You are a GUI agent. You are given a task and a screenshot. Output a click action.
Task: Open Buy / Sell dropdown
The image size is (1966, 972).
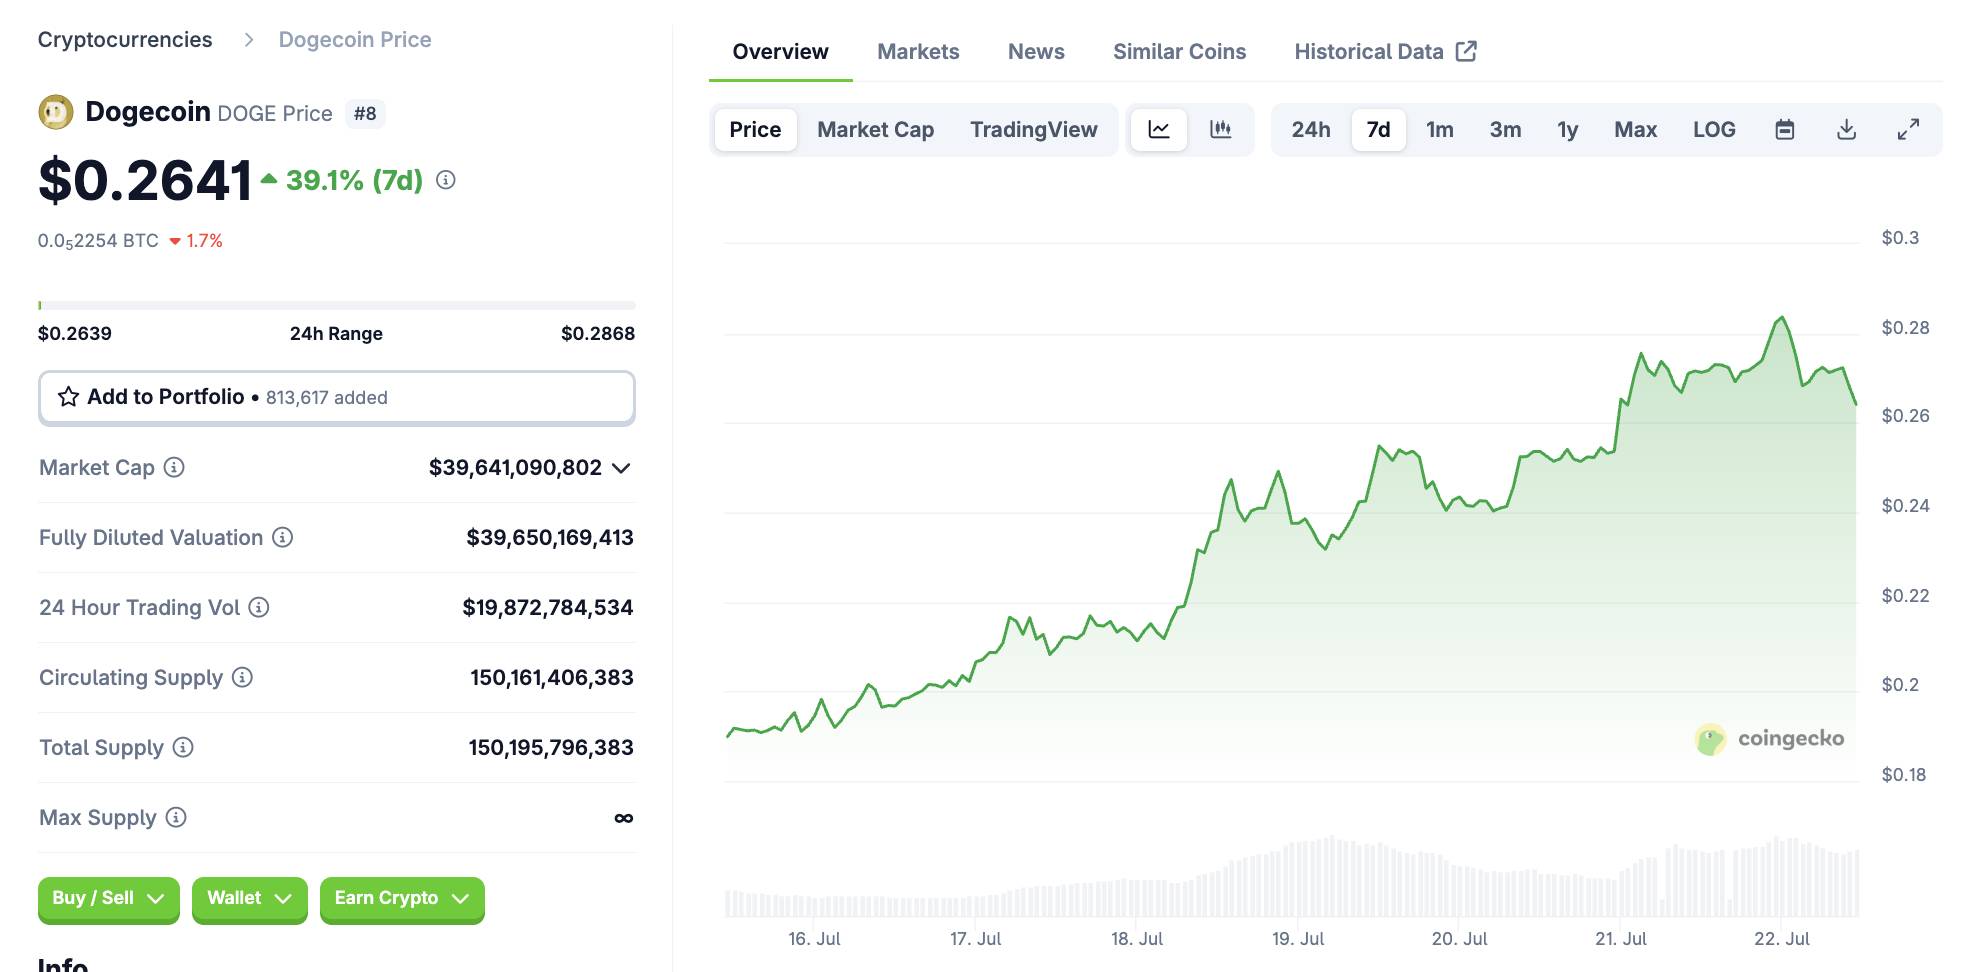(108, 898)
